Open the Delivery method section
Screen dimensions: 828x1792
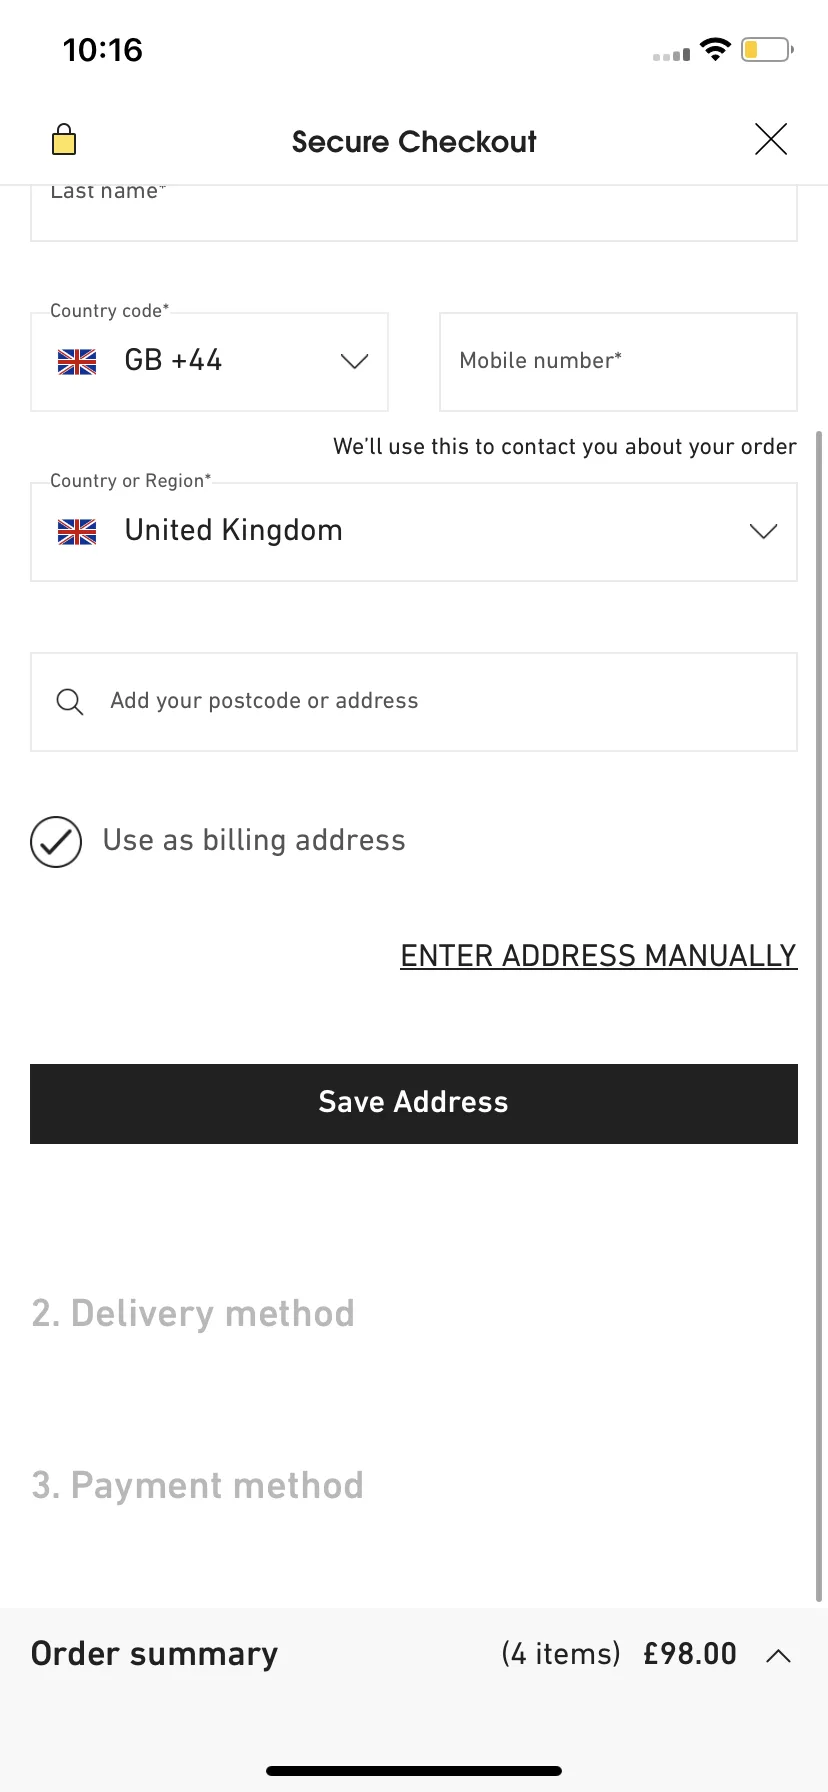point(193,1313)
